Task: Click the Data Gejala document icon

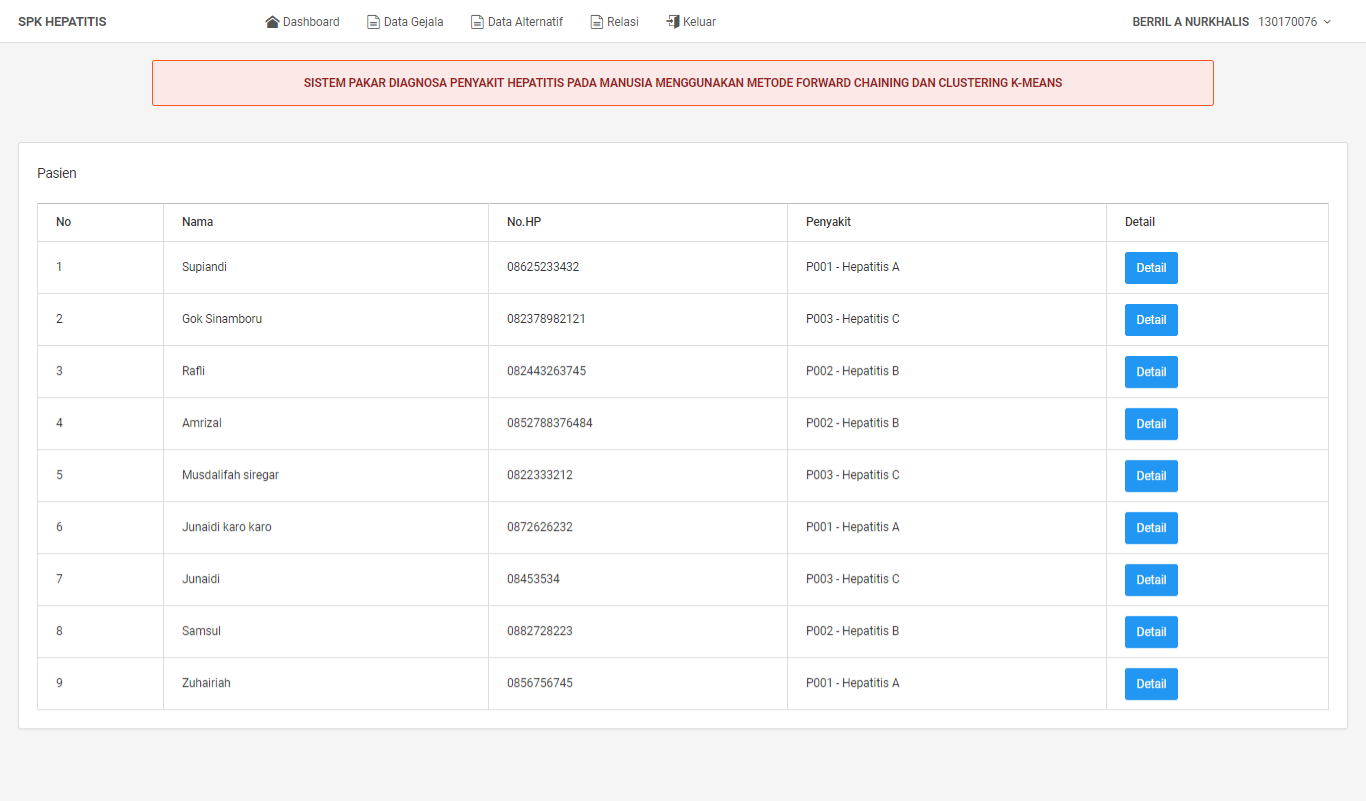Action: click(x=374, y=22)
